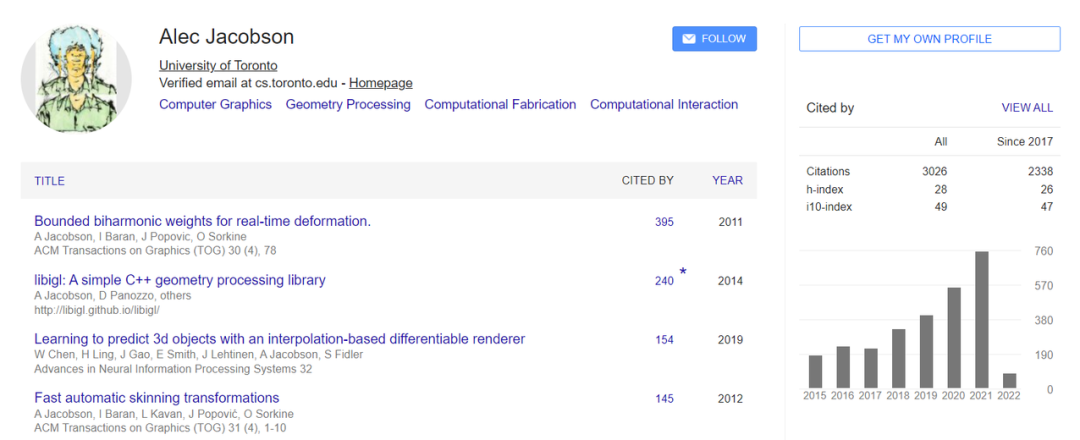Click the 154 citation count

pos(664,340)
